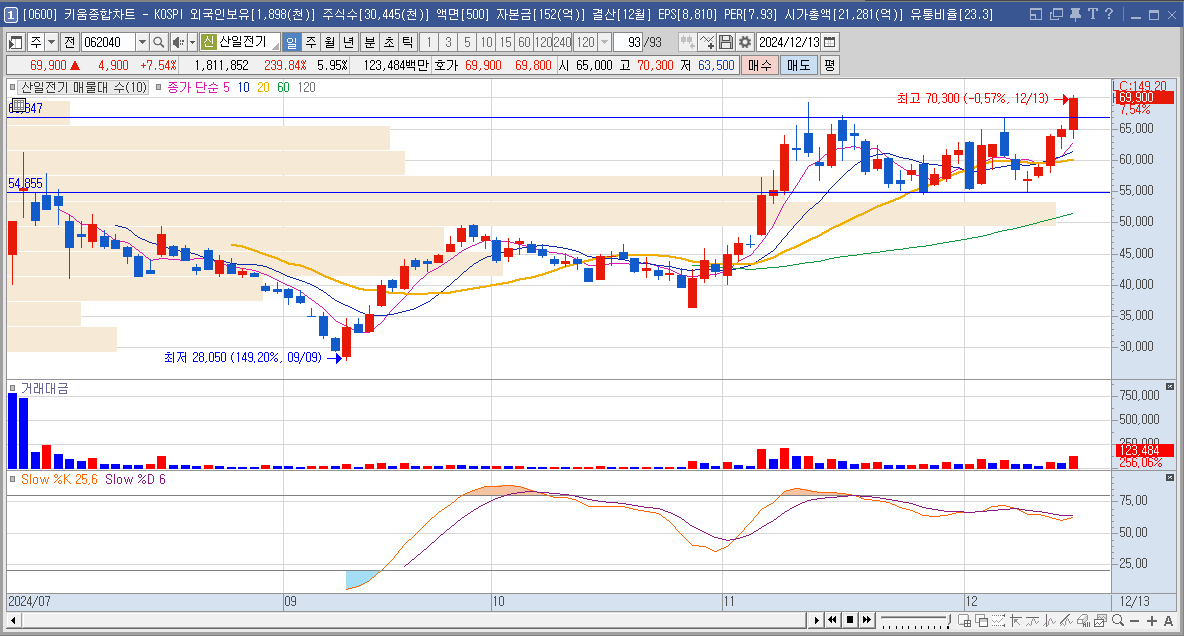Click the date field 2024/12/13

click(789, 42)
